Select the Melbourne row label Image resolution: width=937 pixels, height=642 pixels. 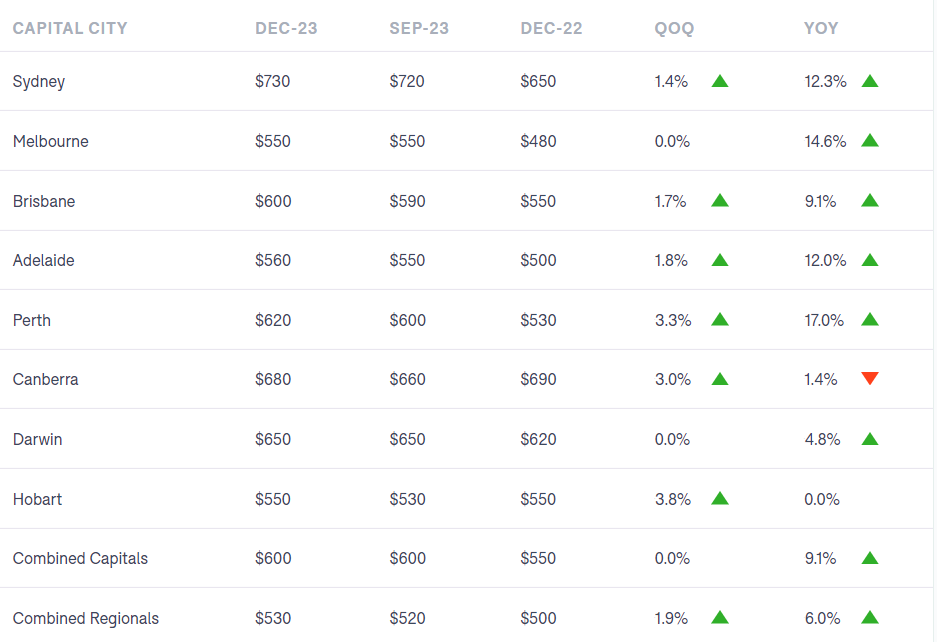[51, 141]
